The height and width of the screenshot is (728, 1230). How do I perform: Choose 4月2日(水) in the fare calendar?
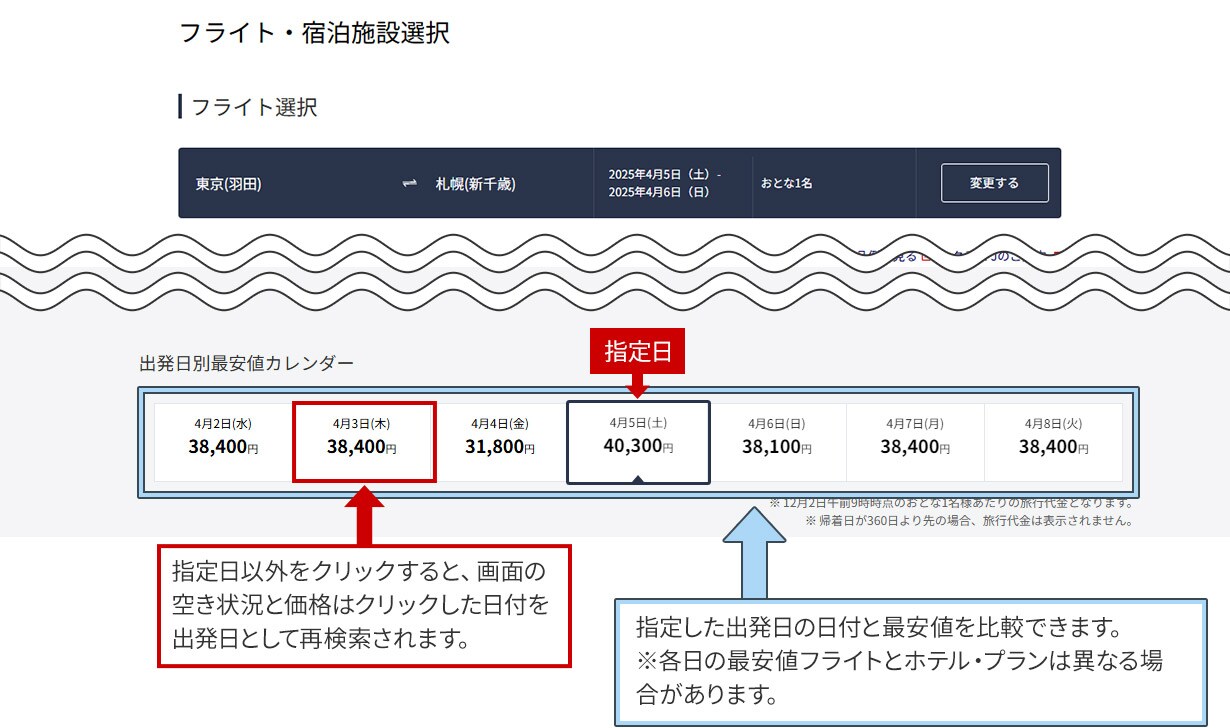[223, 442]
